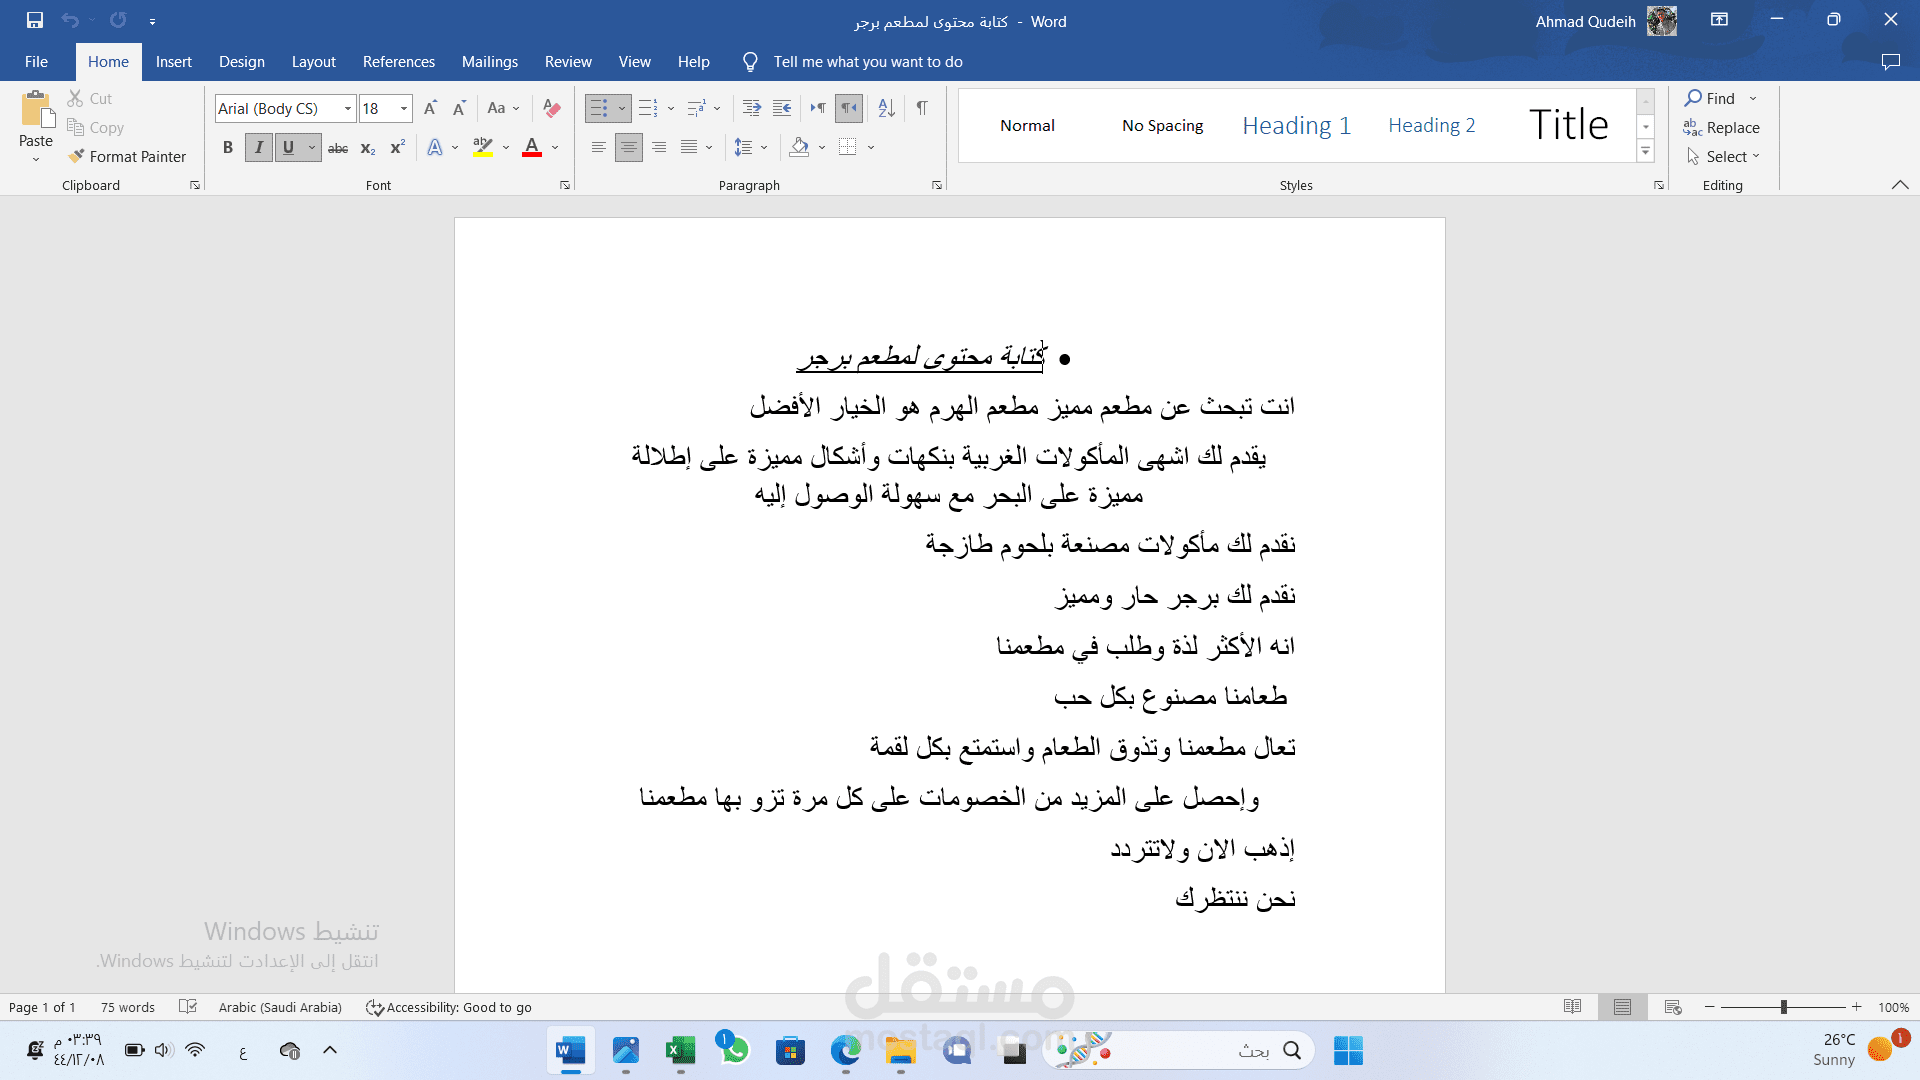Toggle Italic formatting off
This screenshot has height=1080, width=1920.
click(259, 148)
